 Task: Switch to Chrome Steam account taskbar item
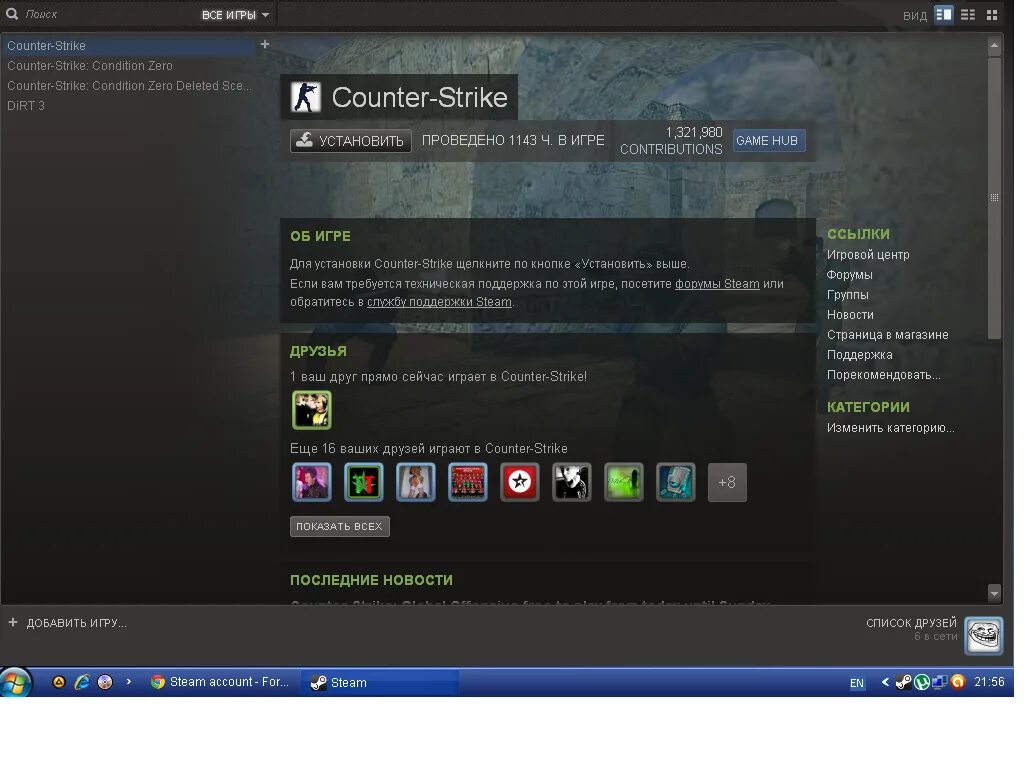pyautogui.click(x=220, y=682)
